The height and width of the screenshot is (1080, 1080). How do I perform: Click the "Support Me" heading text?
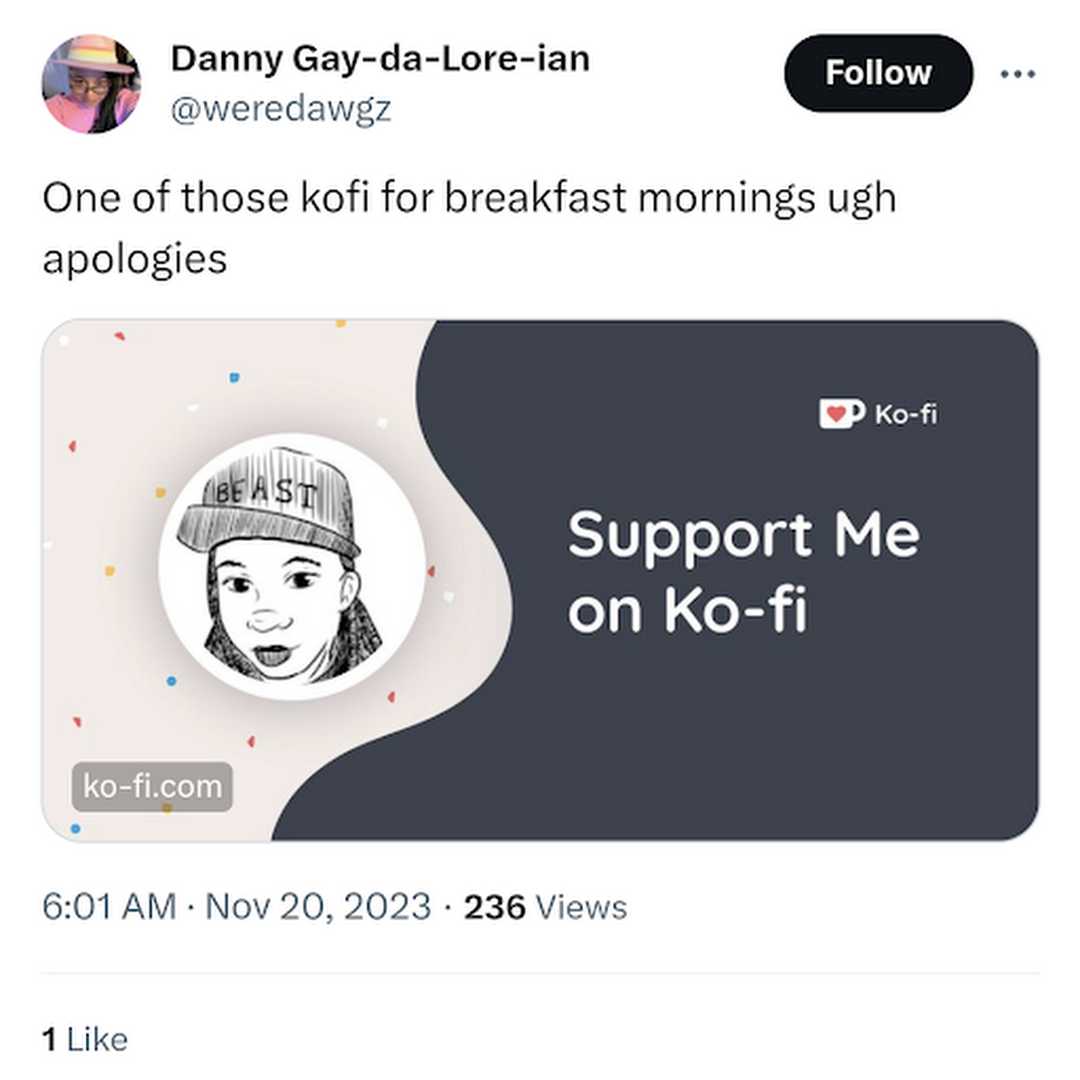pos(744,537)
